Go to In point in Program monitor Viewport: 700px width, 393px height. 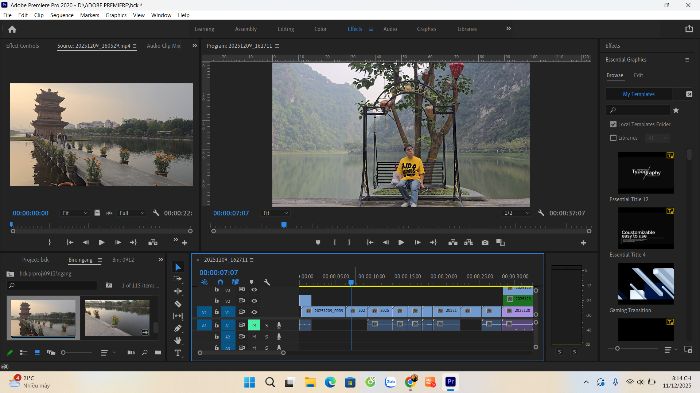pos(370,242)
